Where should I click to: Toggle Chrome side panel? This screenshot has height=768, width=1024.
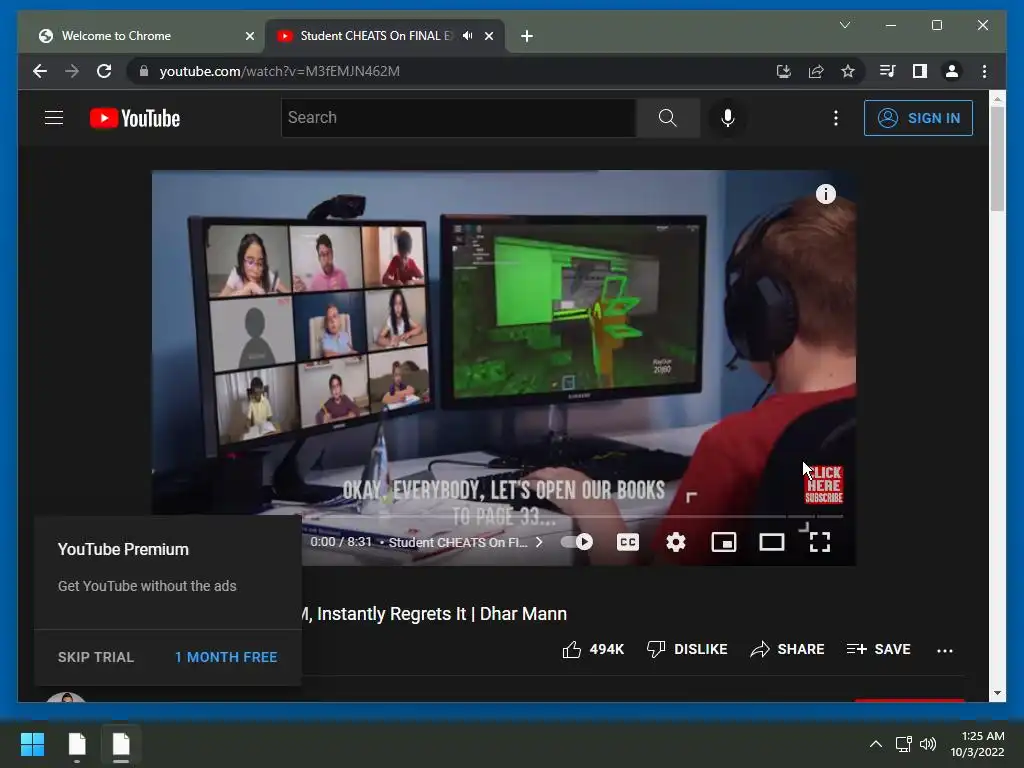tap(920, 71)
